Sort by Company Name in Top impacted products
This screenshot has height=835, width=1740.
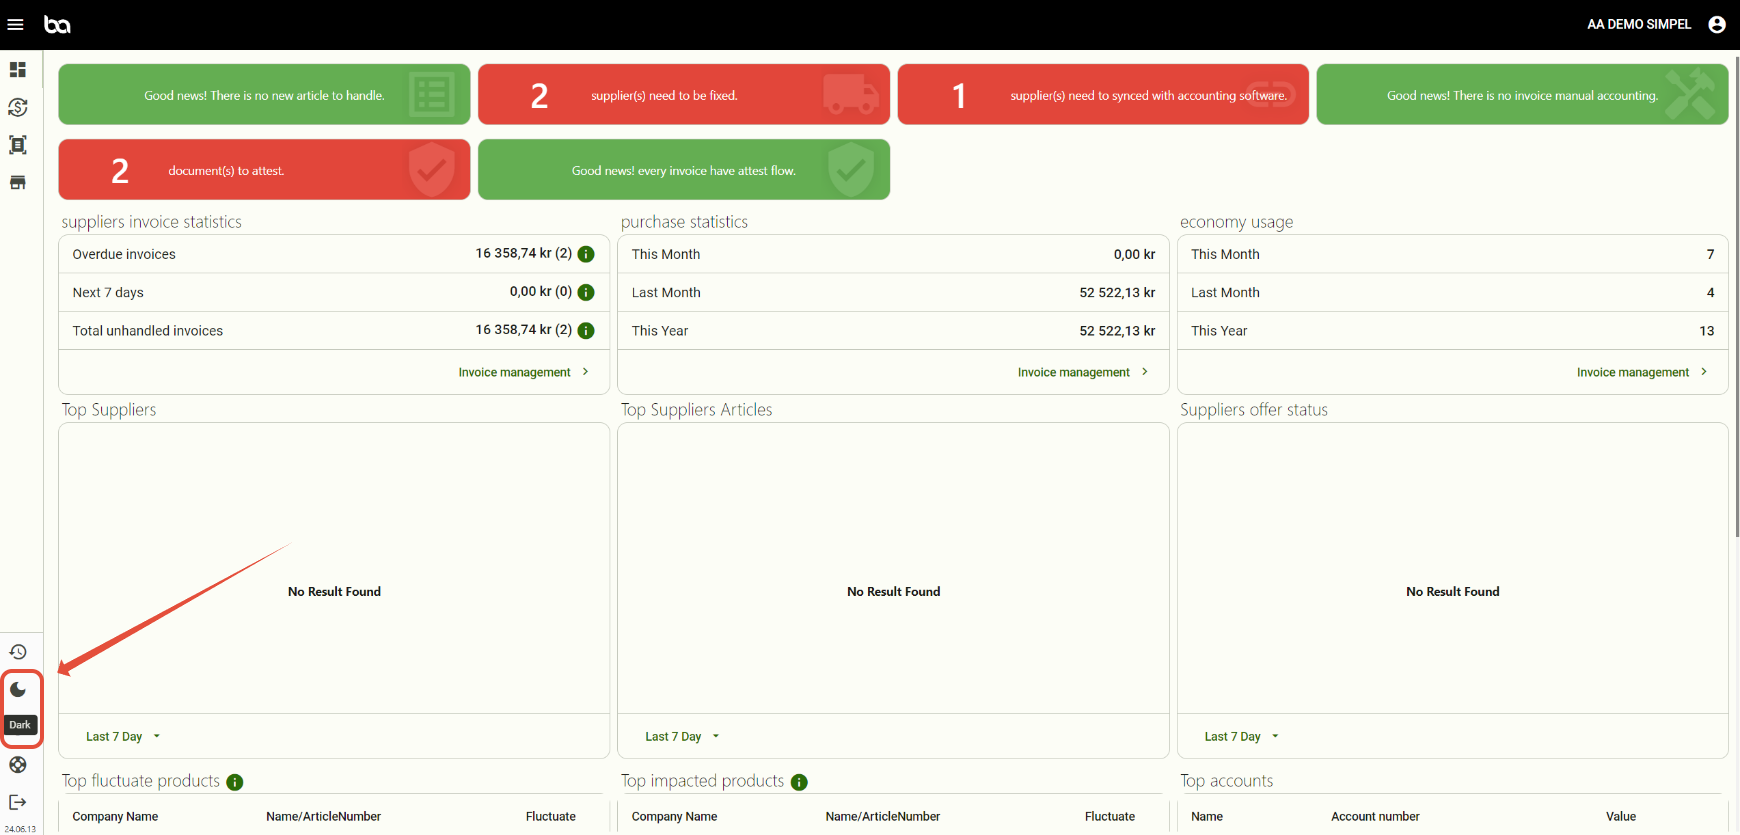(x=674, y=817)
